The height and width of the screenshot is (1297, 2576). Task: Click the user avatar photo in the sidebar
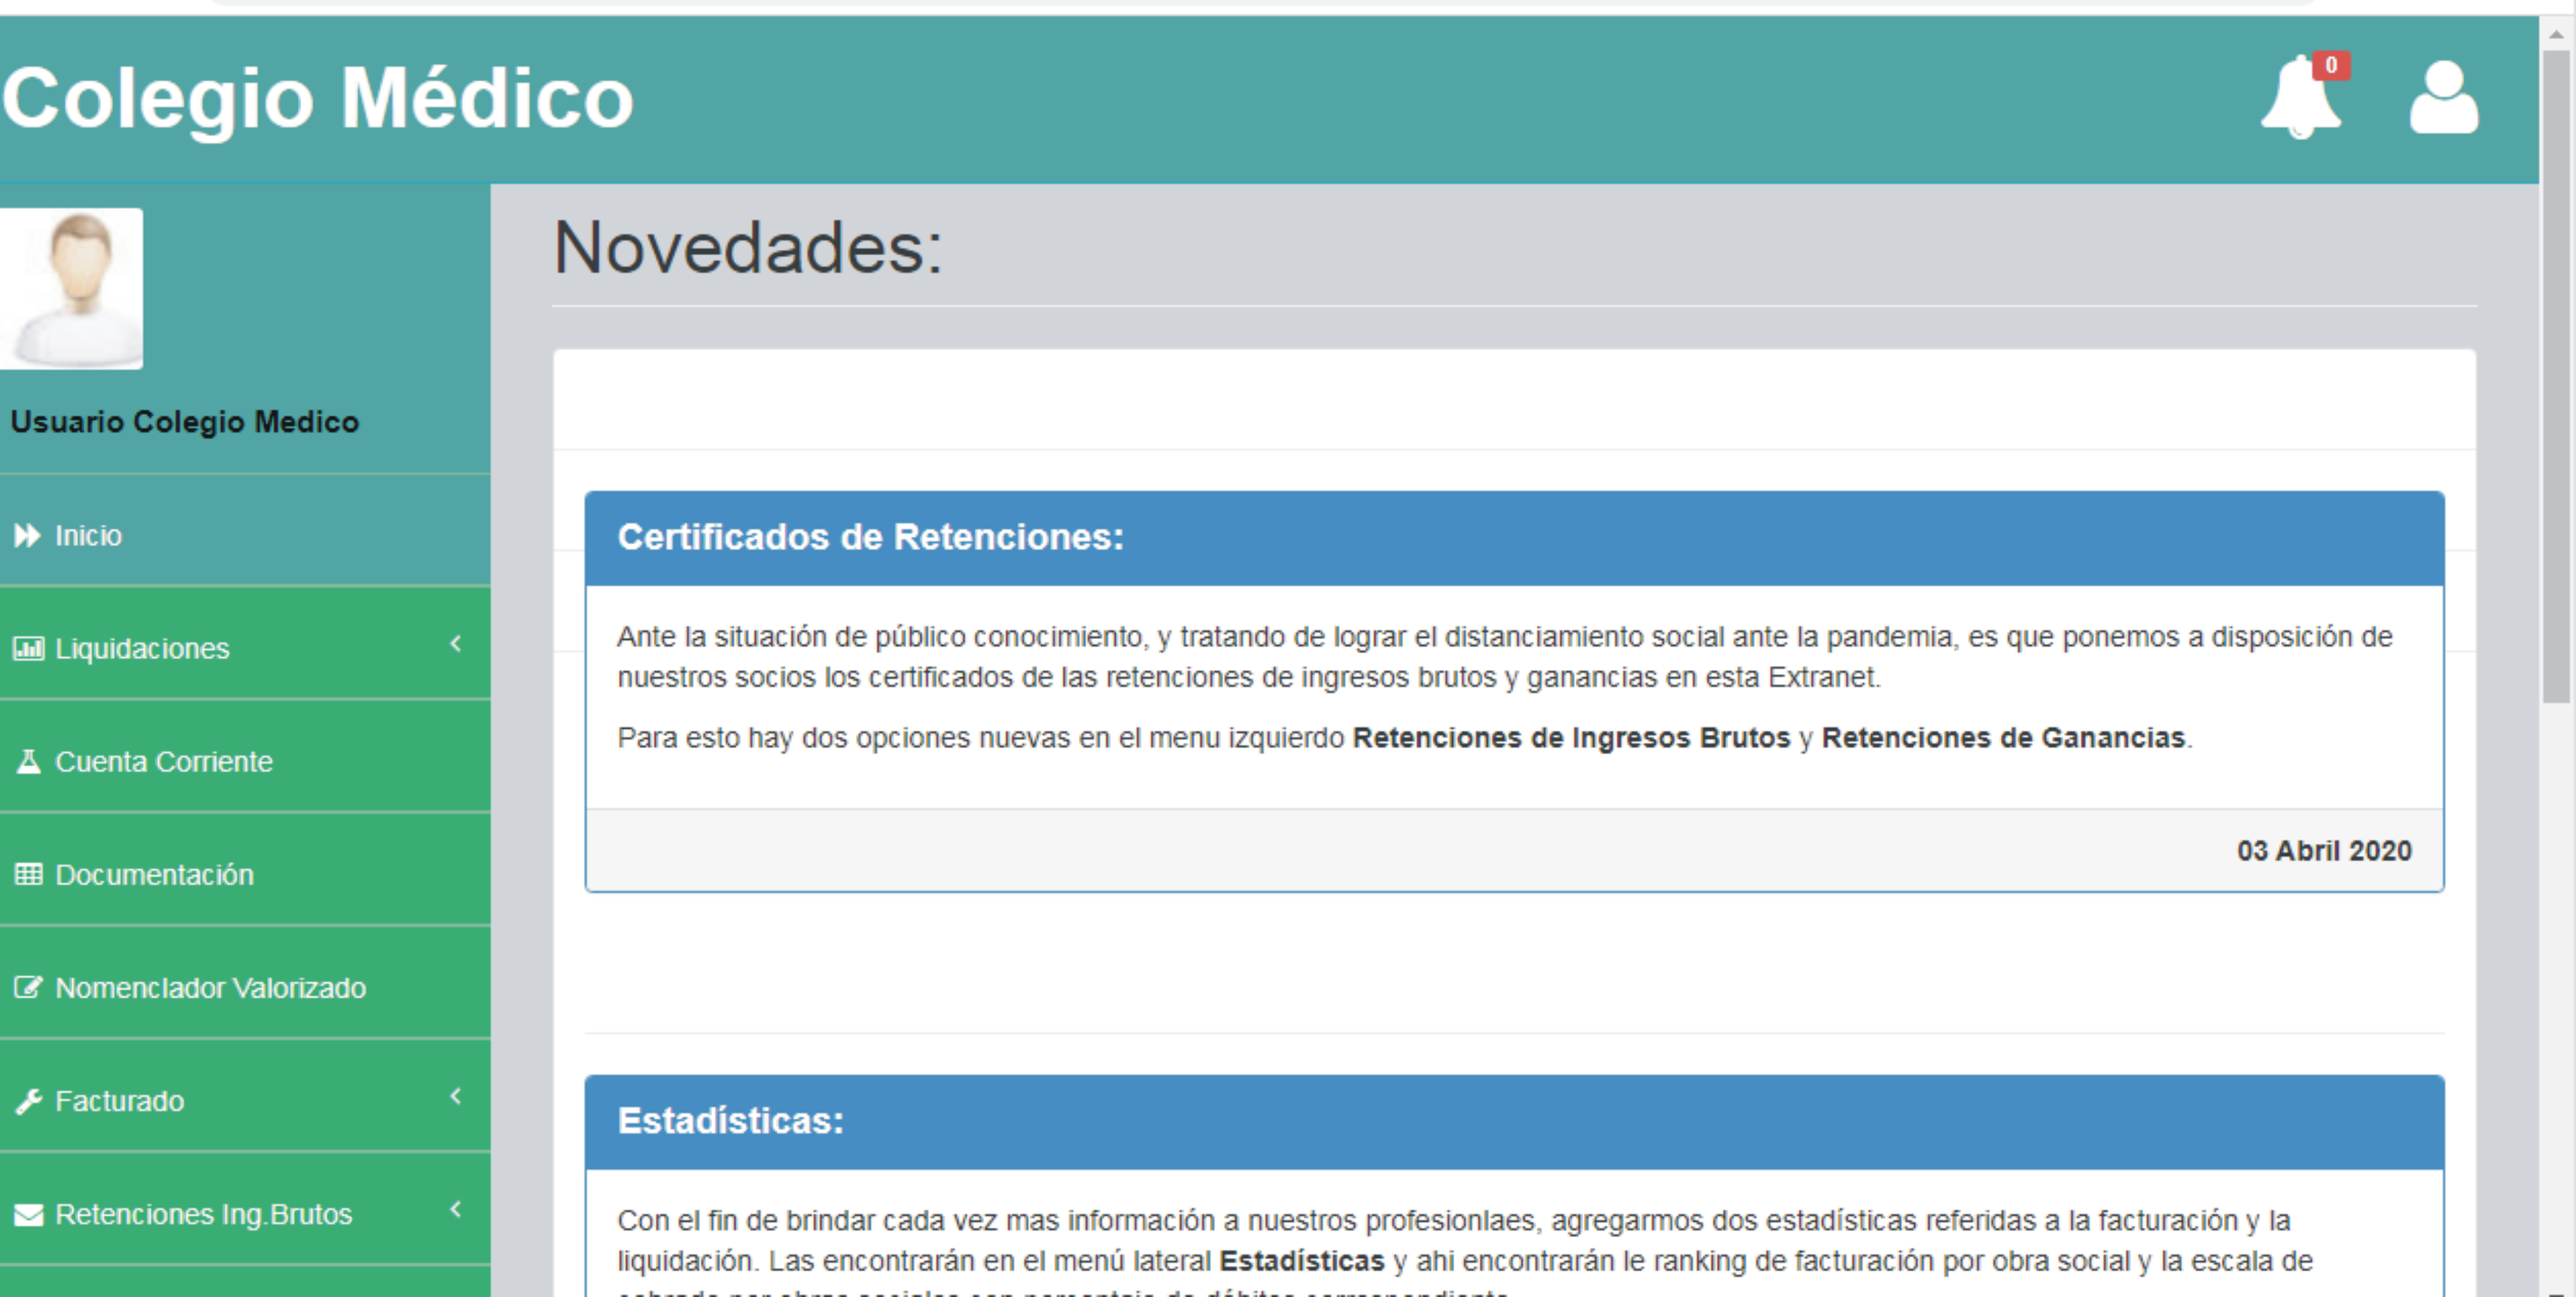pyautogui.click(x=71, y=288)
